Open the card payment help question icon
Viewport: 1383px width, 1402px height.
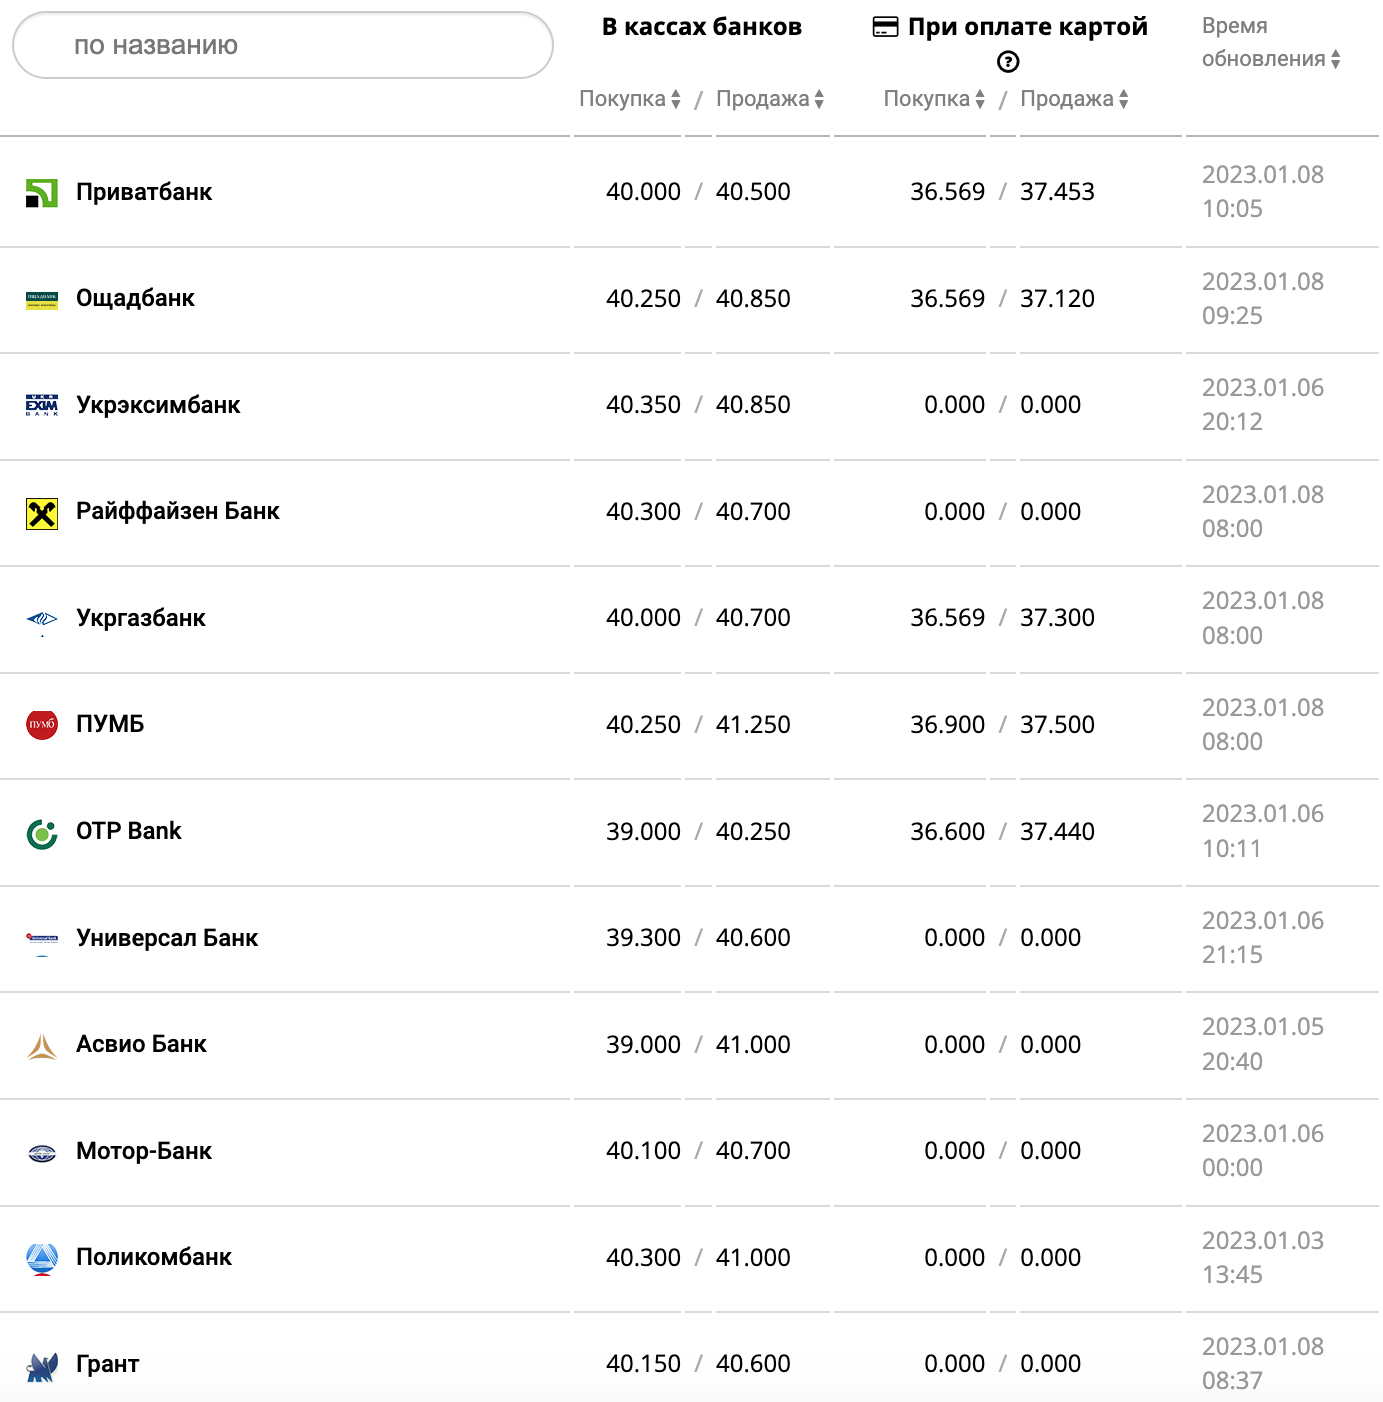click(1008, 62)
